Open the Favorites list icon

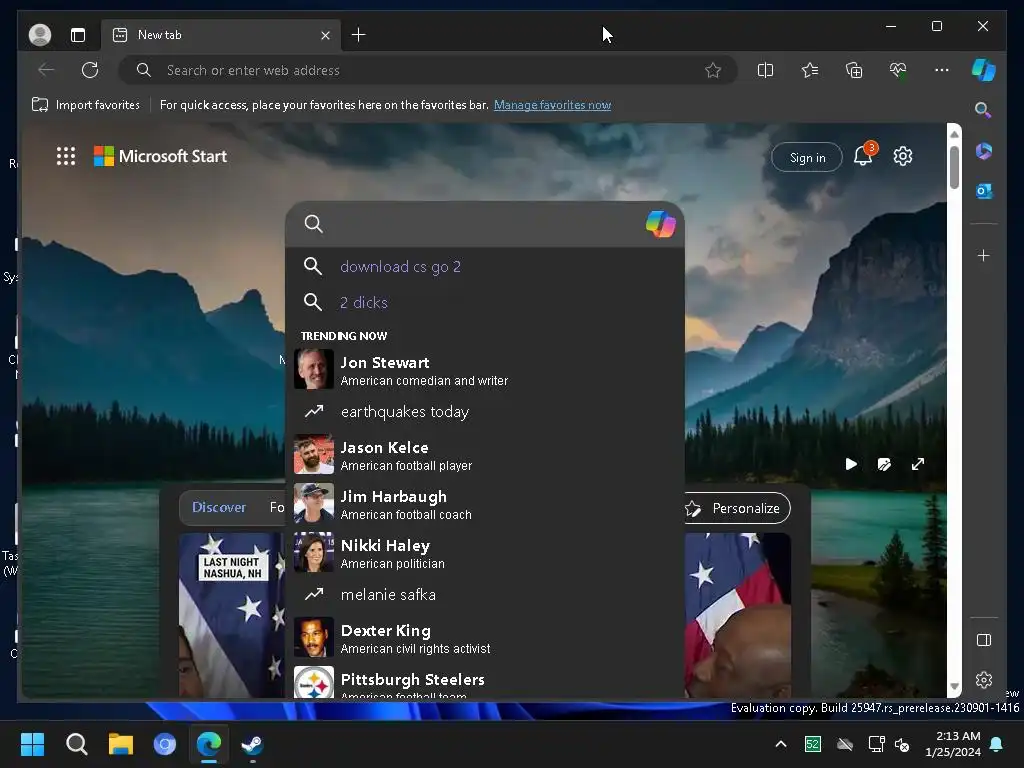810,70
